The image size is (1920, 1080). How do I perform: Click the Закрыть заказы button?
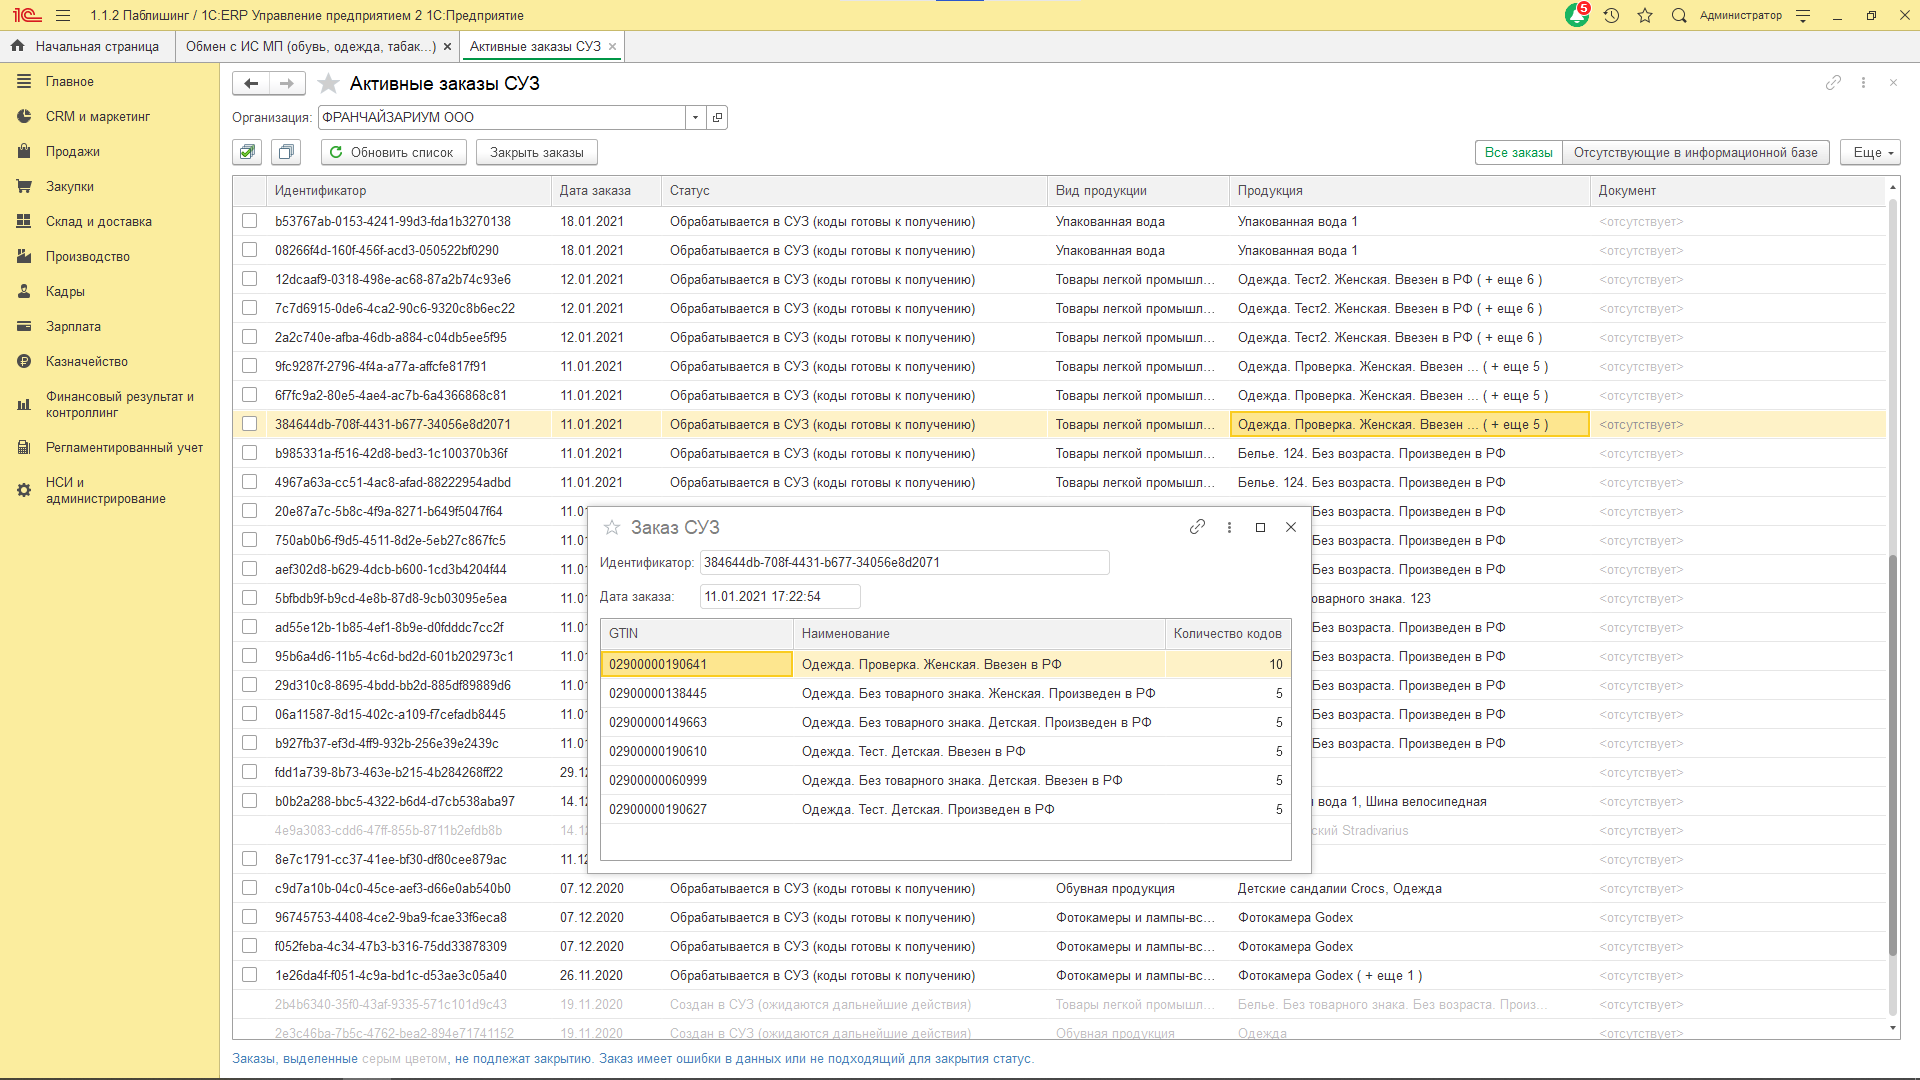point(536,152)
